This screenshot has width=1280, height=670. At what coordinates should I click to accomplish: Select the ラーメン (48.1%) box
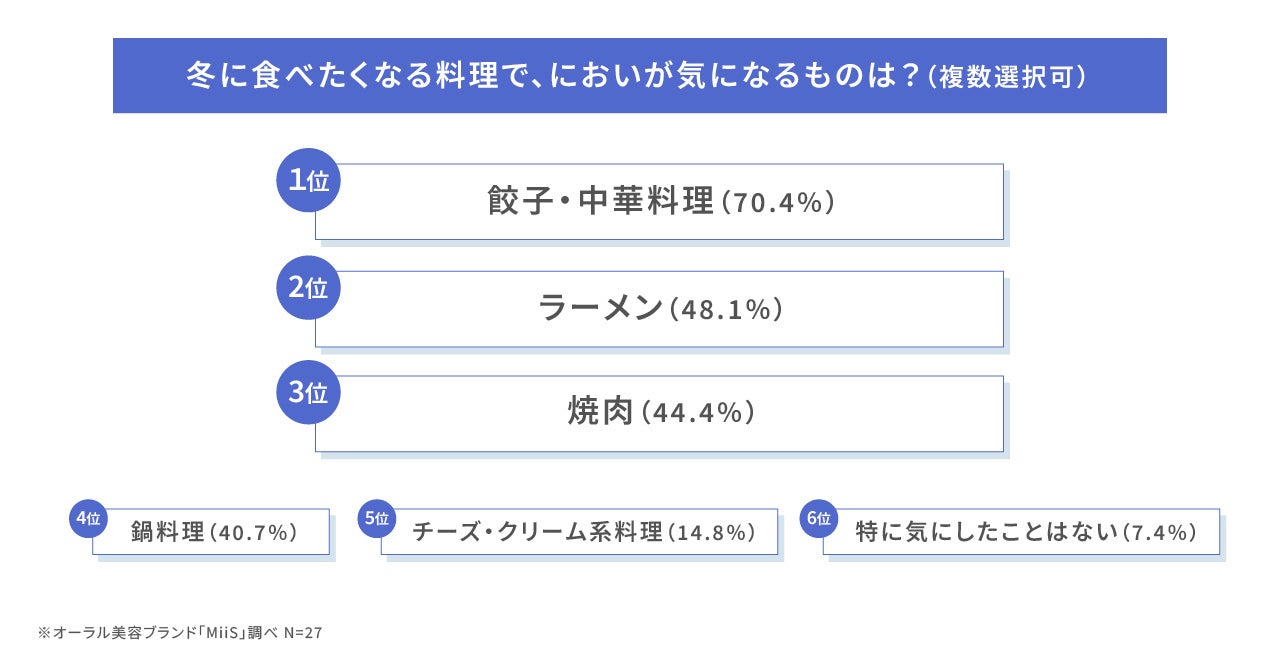(x=660, y=308)
